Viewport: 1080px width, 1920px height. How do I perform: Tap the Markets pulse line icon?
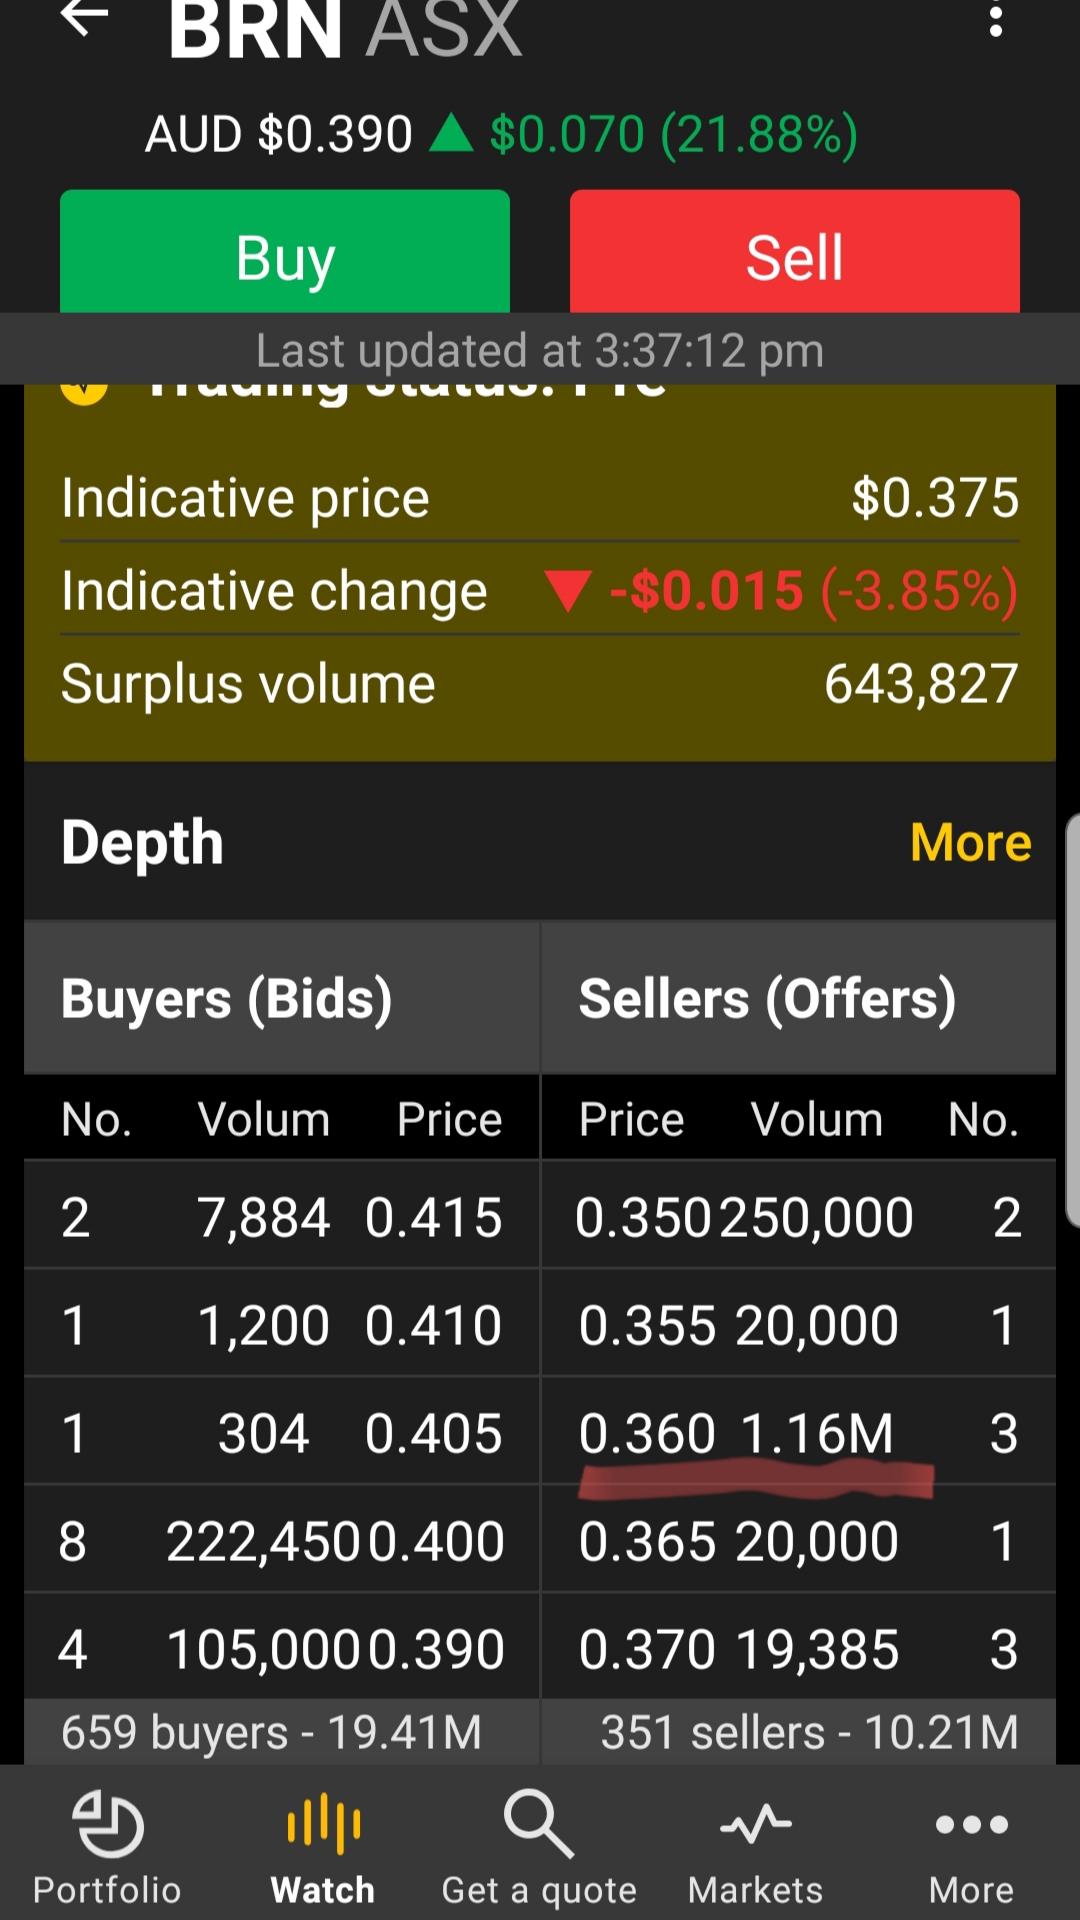coord(755,1824)
